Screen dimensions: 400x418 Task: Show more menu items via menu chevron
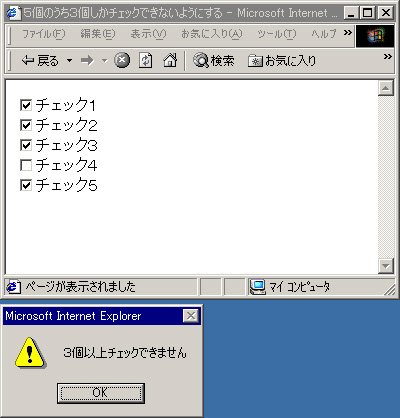coord(348,33)
